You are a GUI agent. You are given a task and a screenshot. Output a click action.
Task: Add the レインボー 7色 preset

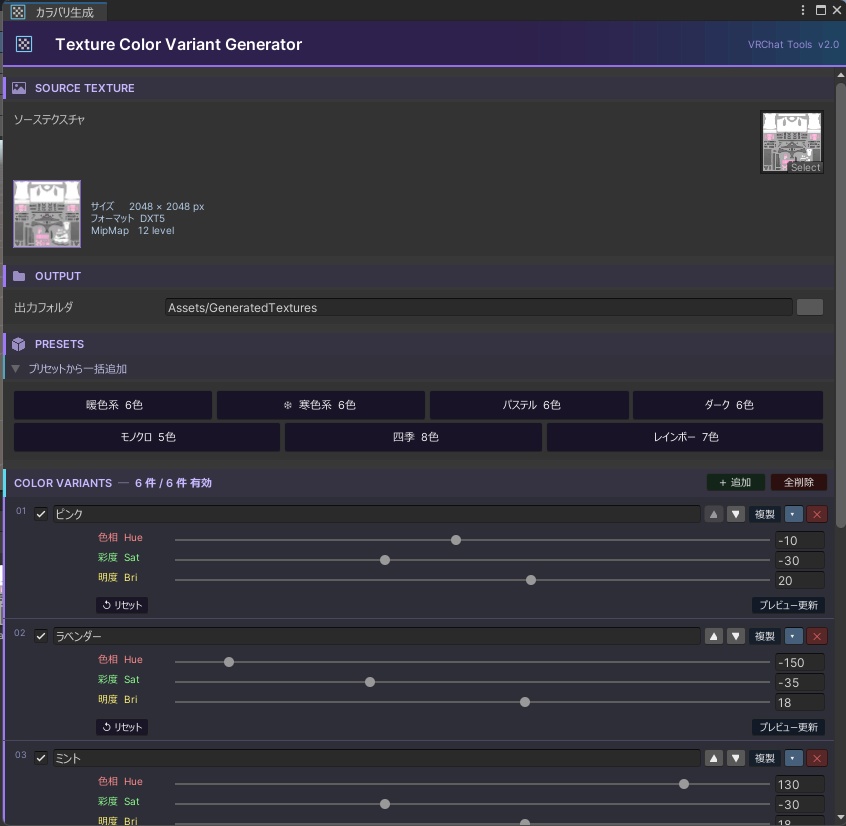pos(685,437)
